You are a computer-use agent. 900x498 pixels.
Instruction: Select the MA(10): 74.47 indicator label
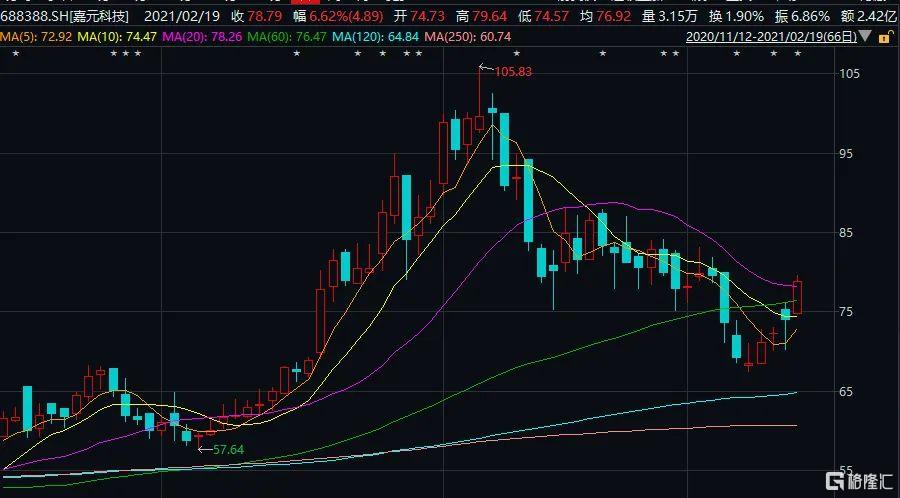click(x=118, y=37)
